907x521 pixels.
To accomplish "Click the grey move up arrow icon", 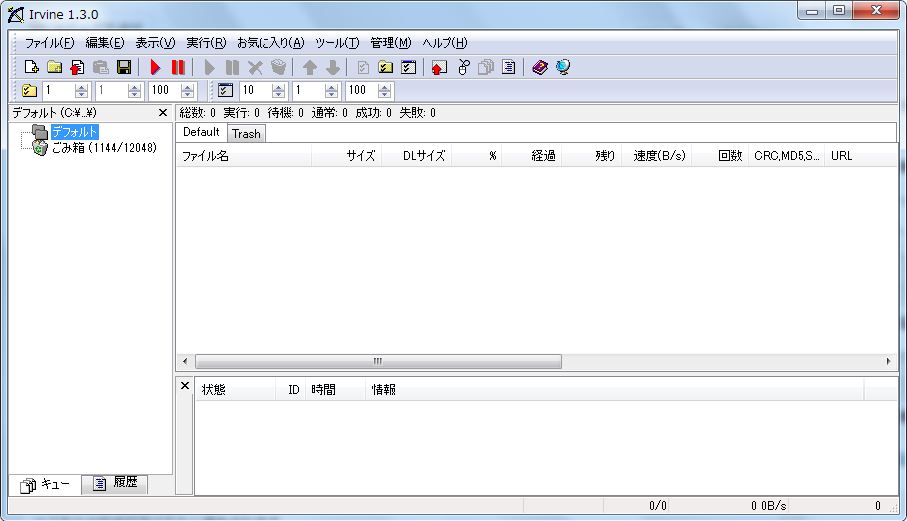I will point(309,67).
